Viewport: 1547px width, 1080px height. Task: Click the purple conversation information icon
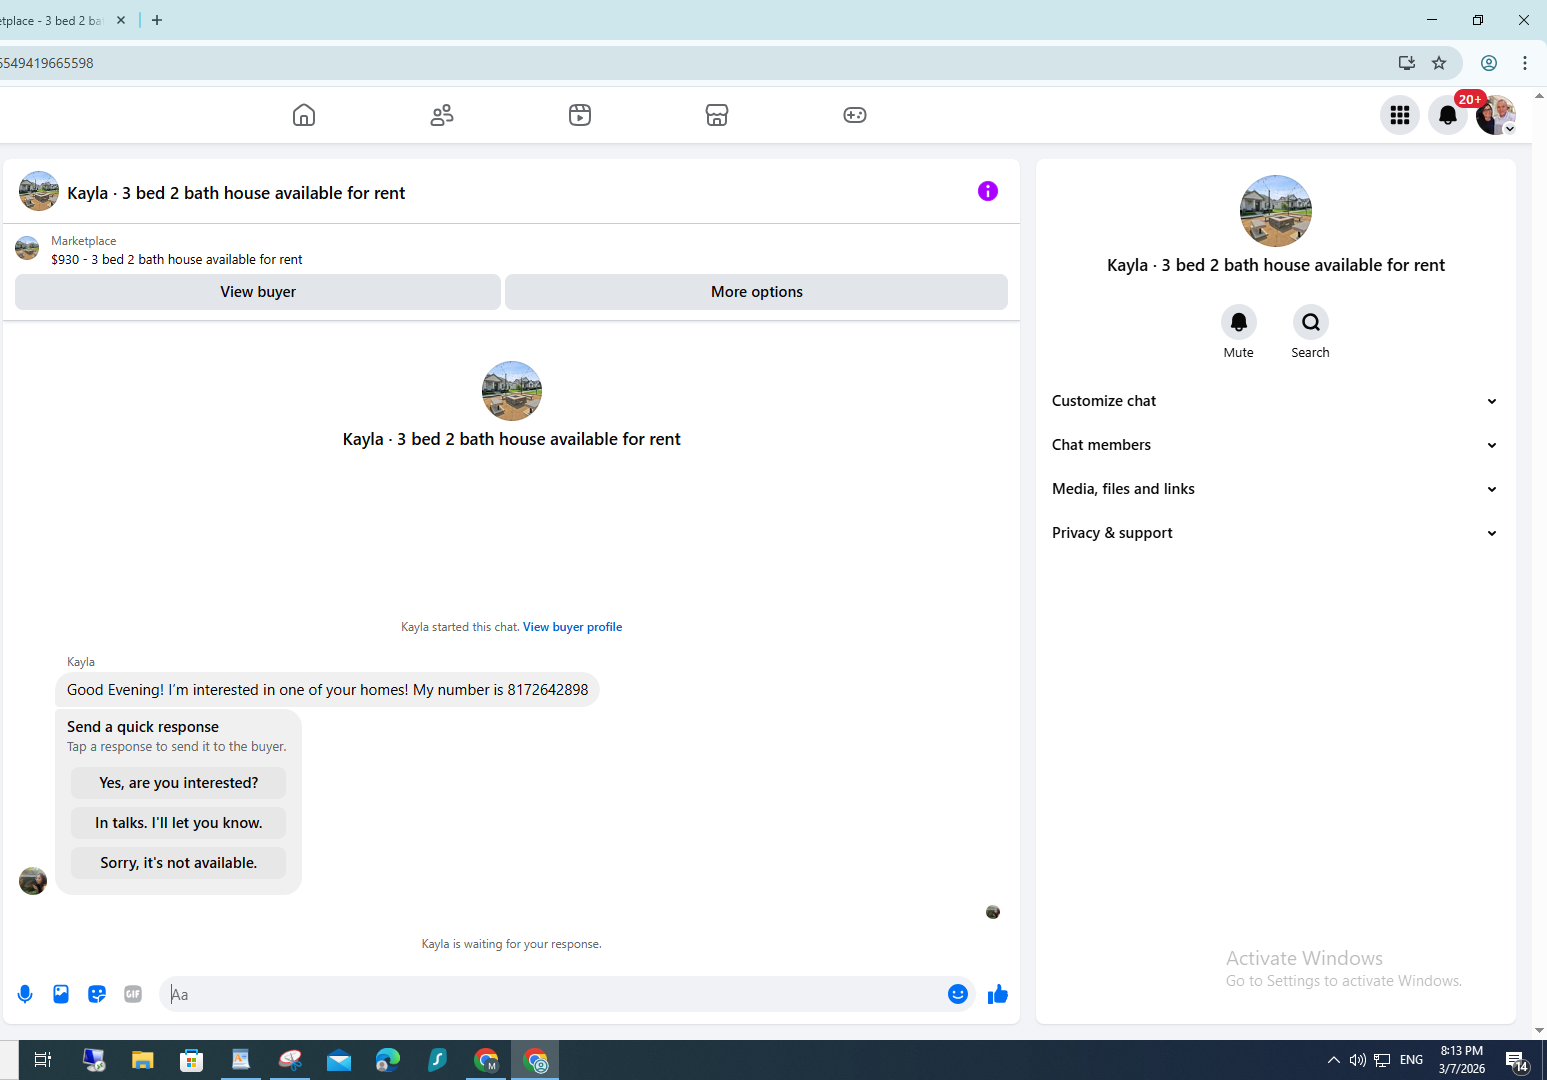coord(988,191)
